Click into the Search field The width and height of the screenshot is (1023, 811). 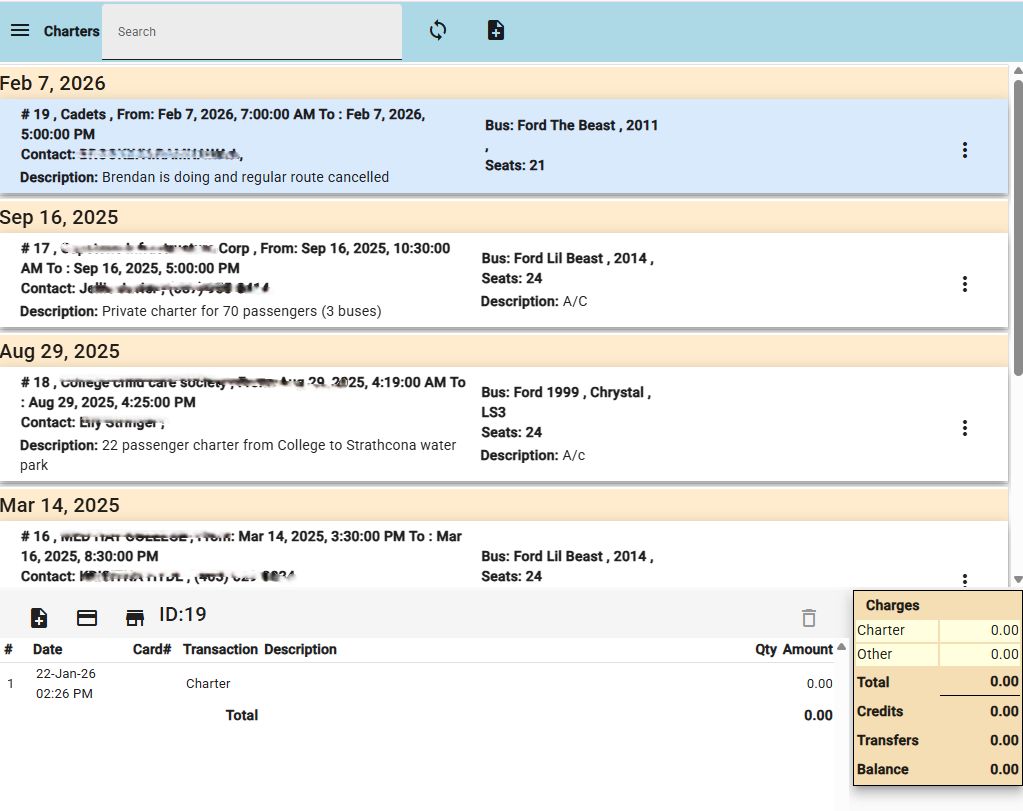(252, 32)
